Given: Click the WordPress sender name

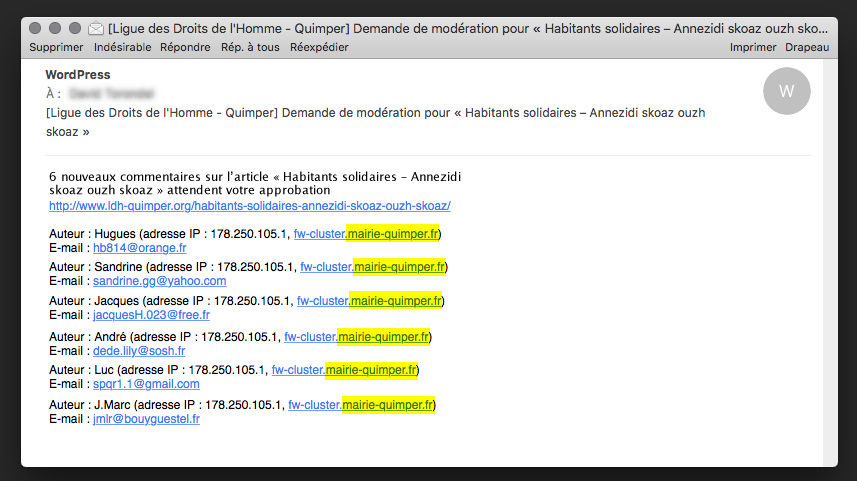Looking at the screenshot, I should tap(77, 75).
